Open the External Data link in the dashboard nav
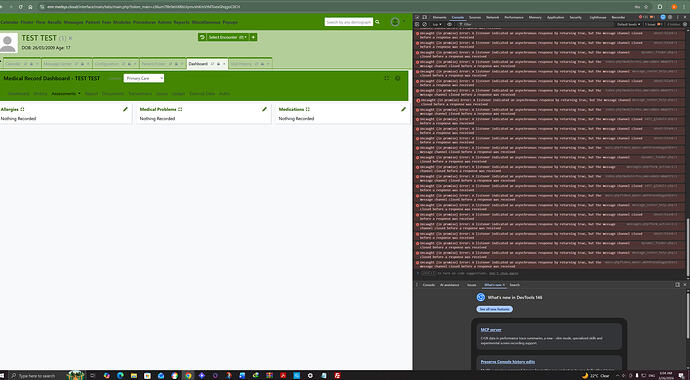This screenshot has height=380, width=690. pos(202,94)
